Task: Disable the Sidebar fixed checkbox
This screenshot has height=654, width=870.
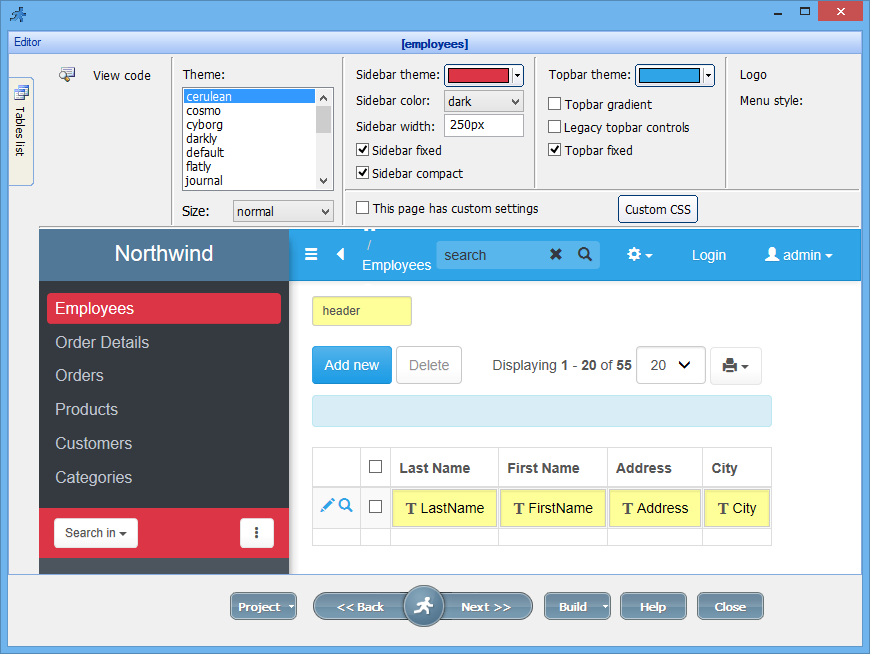Action: click(363, 150)
